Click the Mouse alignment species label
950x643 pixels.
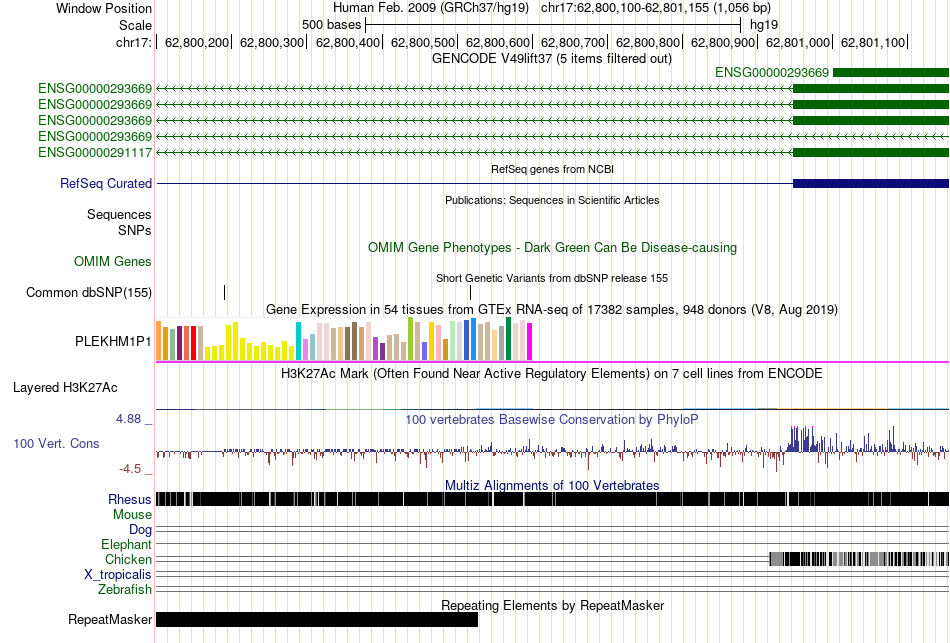click(x=132, y=515)
